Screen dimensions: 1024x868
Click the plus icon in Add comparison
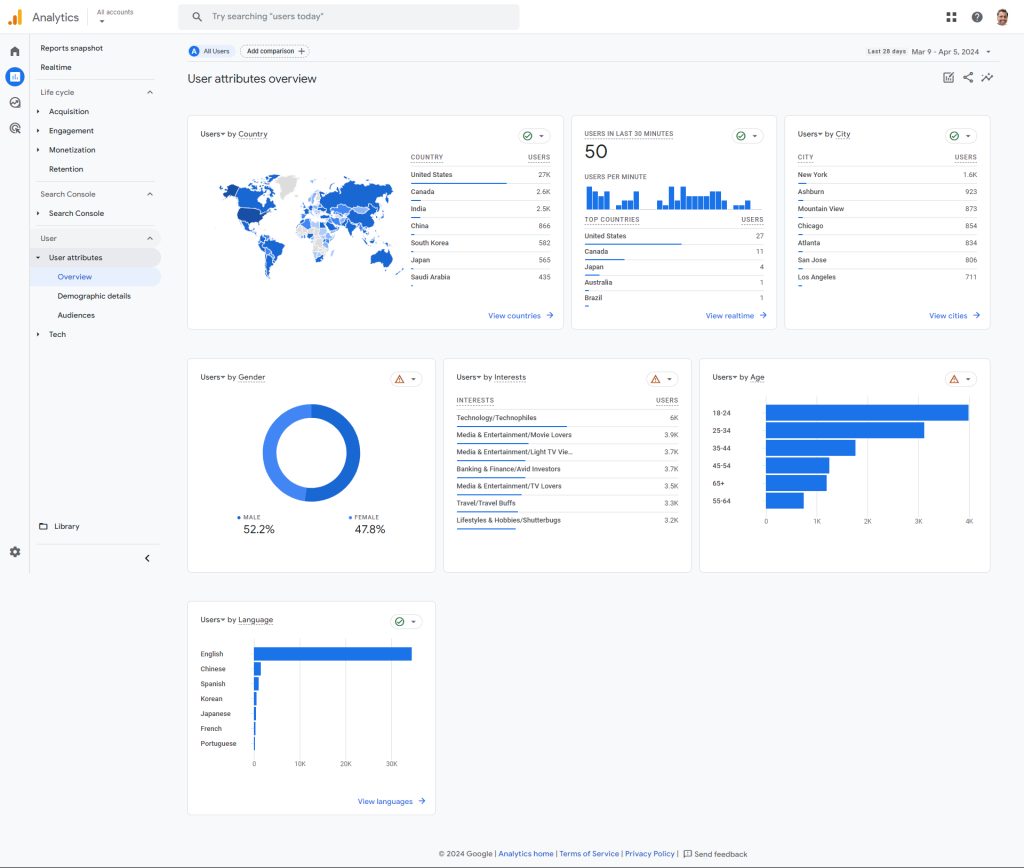tap(302, 51)
